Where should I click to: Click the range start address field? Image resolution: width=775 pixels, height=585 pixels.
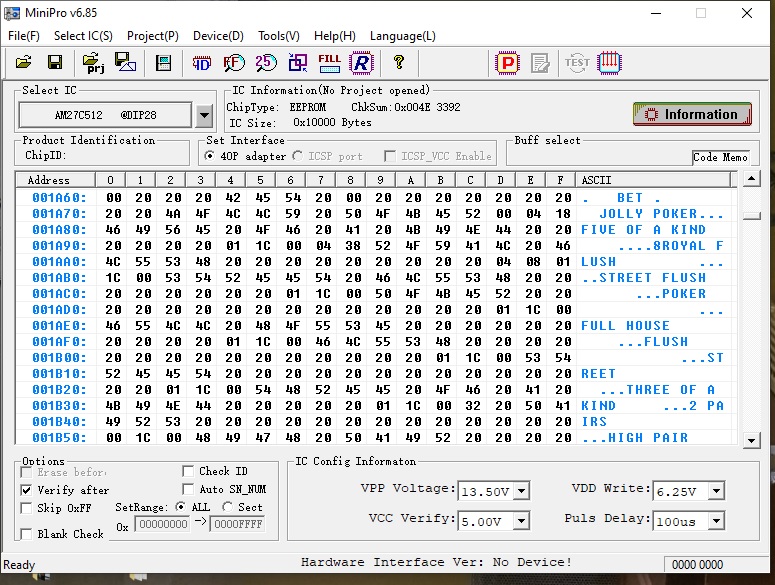tap(163, 524)
